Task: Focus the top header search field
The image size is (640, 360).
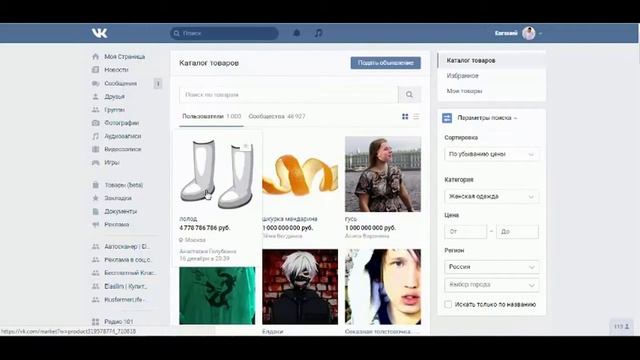Action: pyautogui.click(x=224, y=33)
